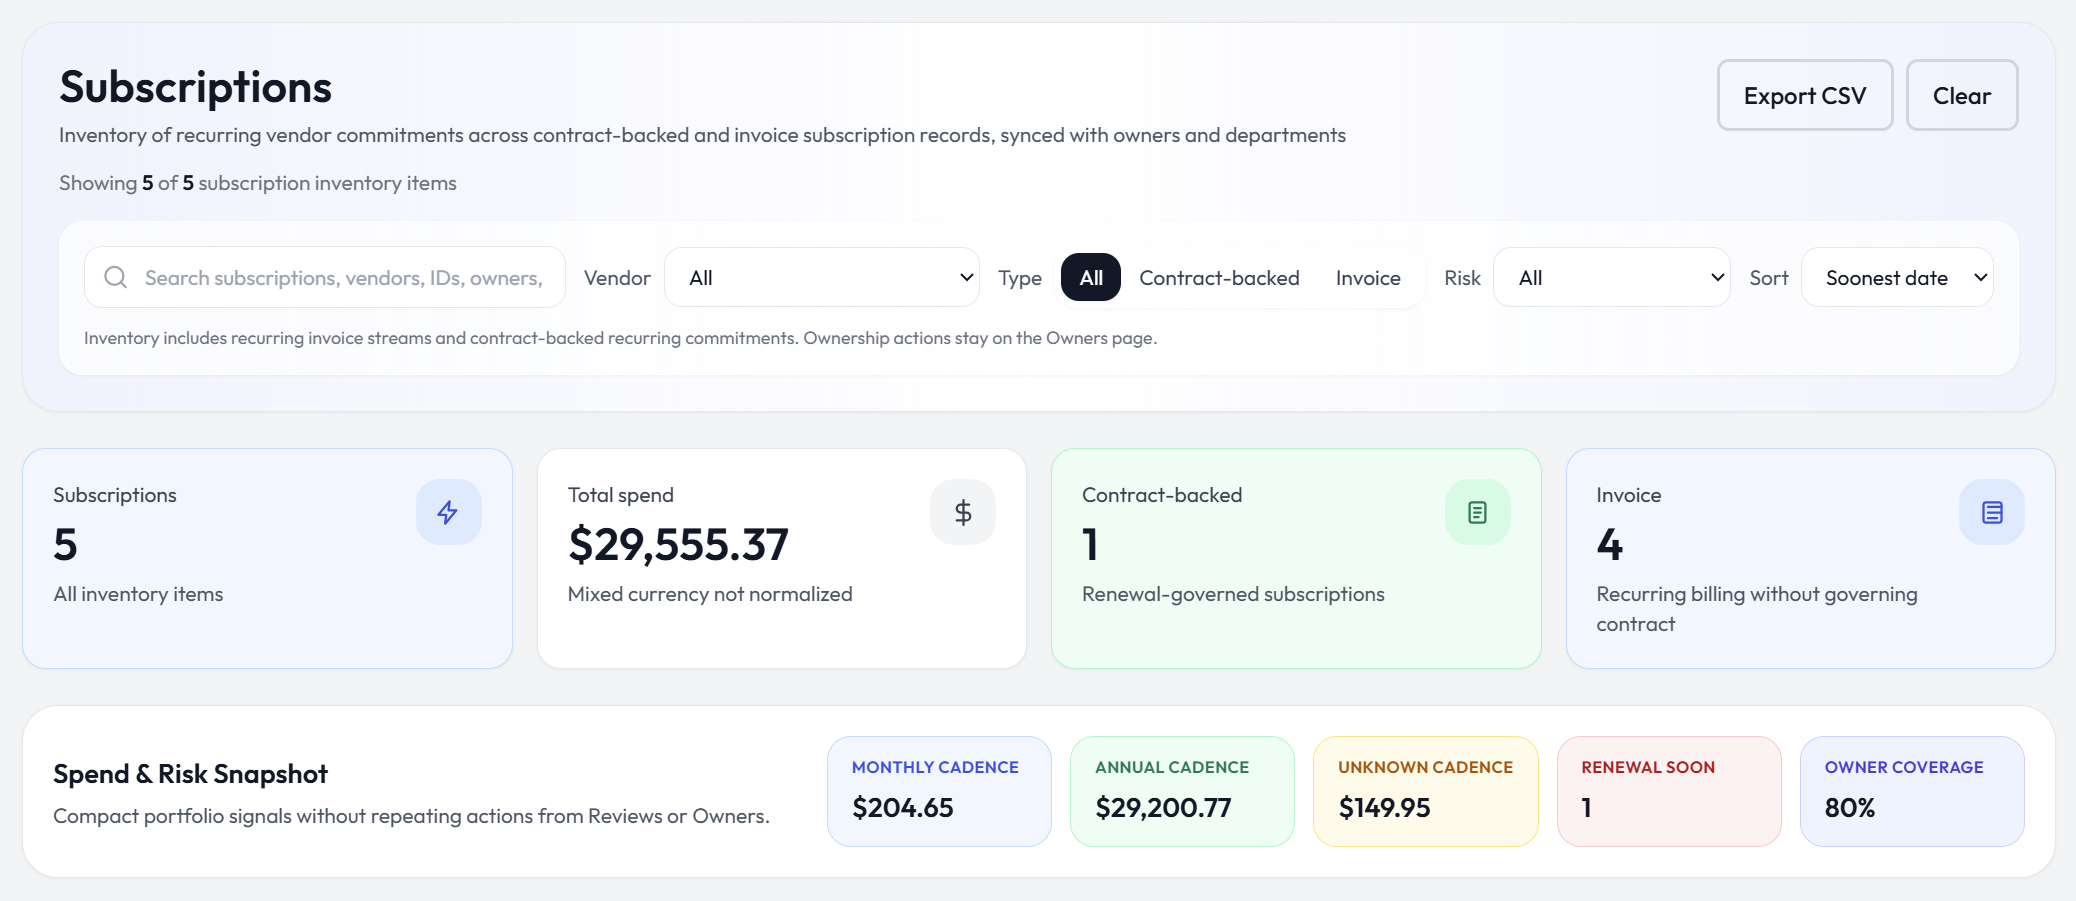2076x901 pixels.
Task: Click the Clear button
Action: point(1961,95)
